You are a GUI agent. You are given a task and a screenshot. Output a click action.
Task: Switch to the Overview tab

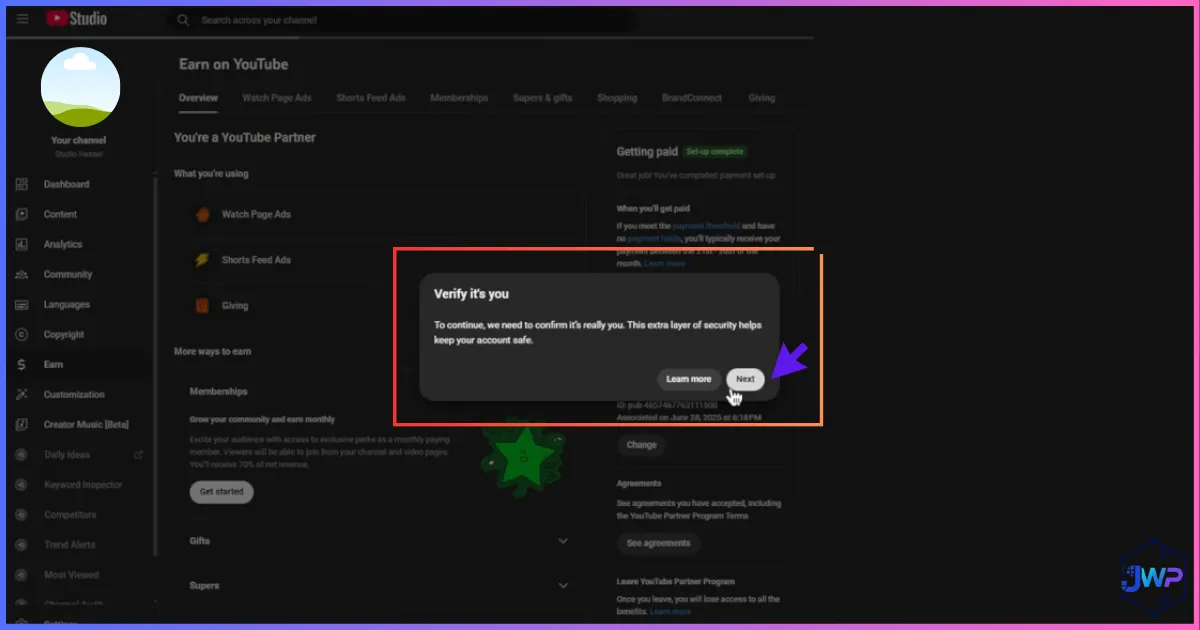click(x=198, y=98)
